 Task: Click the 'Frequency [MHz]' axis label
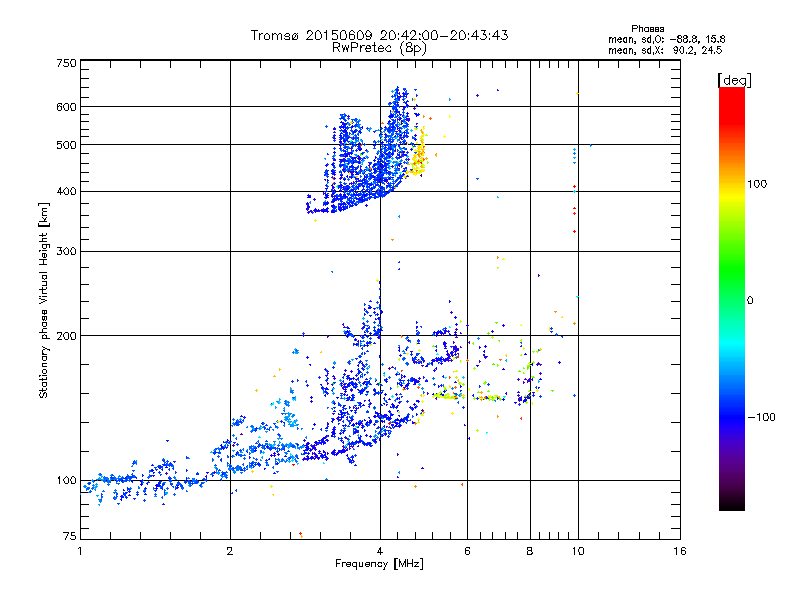coord(379,564)
